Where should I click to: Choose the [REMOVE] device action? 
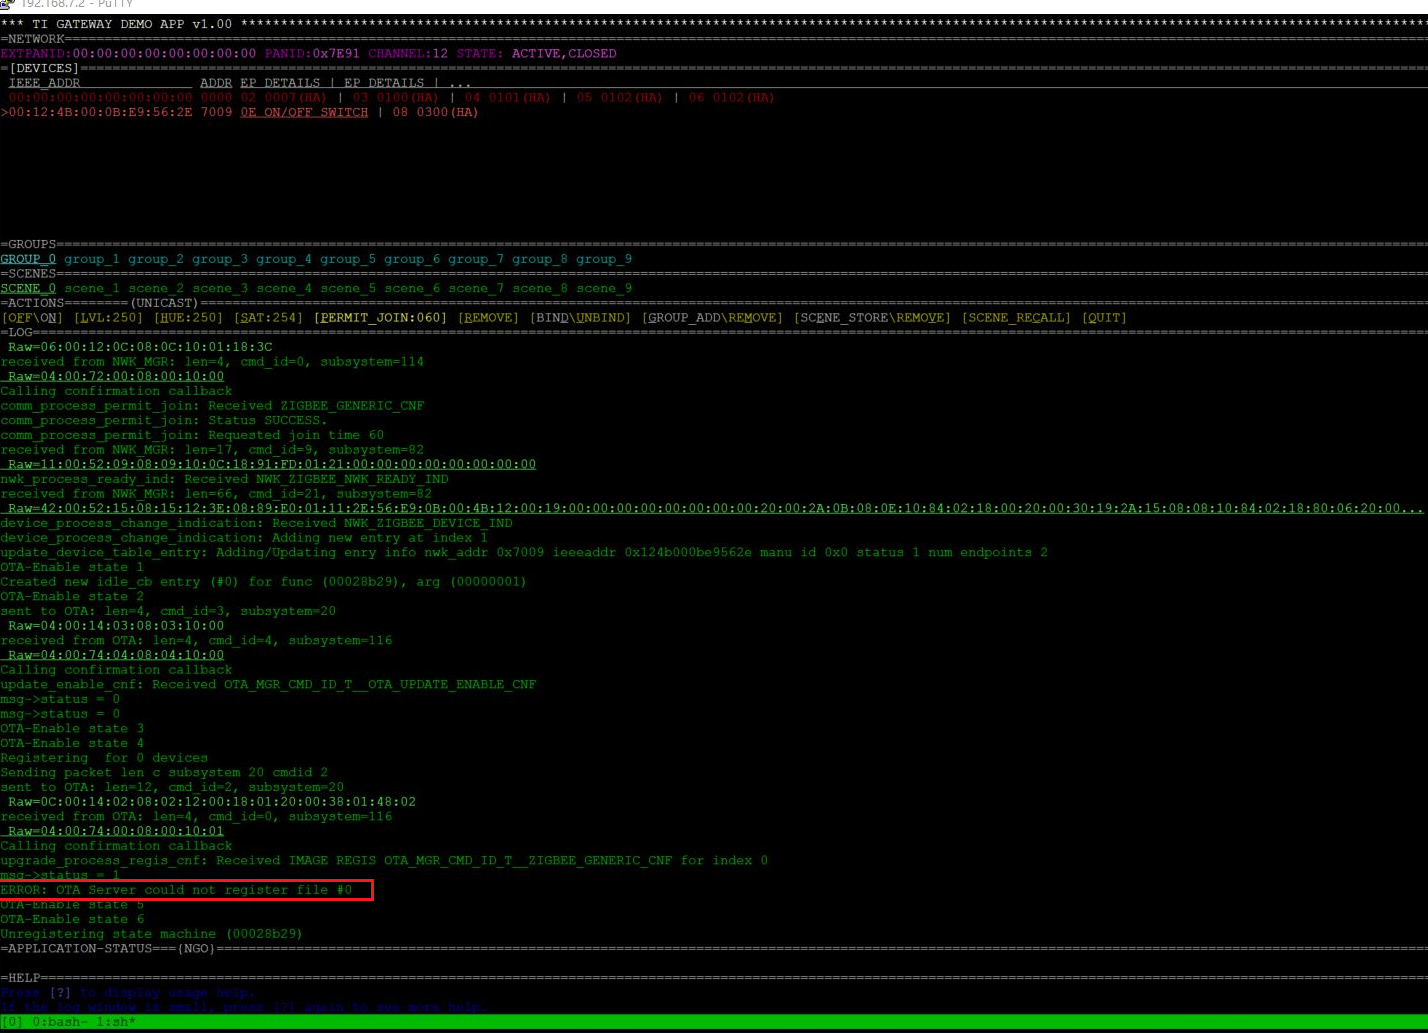488,318
